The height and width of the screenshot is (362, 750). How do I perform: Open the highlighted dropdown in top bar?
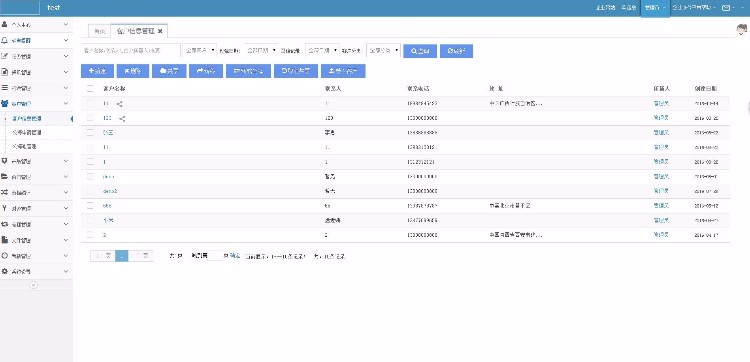point(655,8)
